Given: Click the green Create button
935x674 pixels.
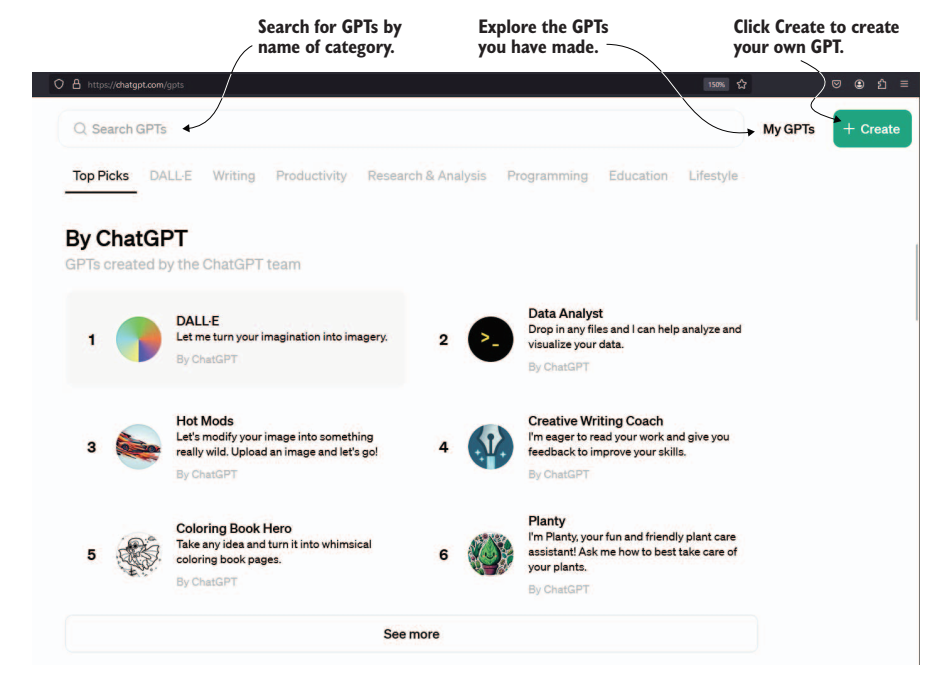Looking at the screenshot, I should (872, 129).
